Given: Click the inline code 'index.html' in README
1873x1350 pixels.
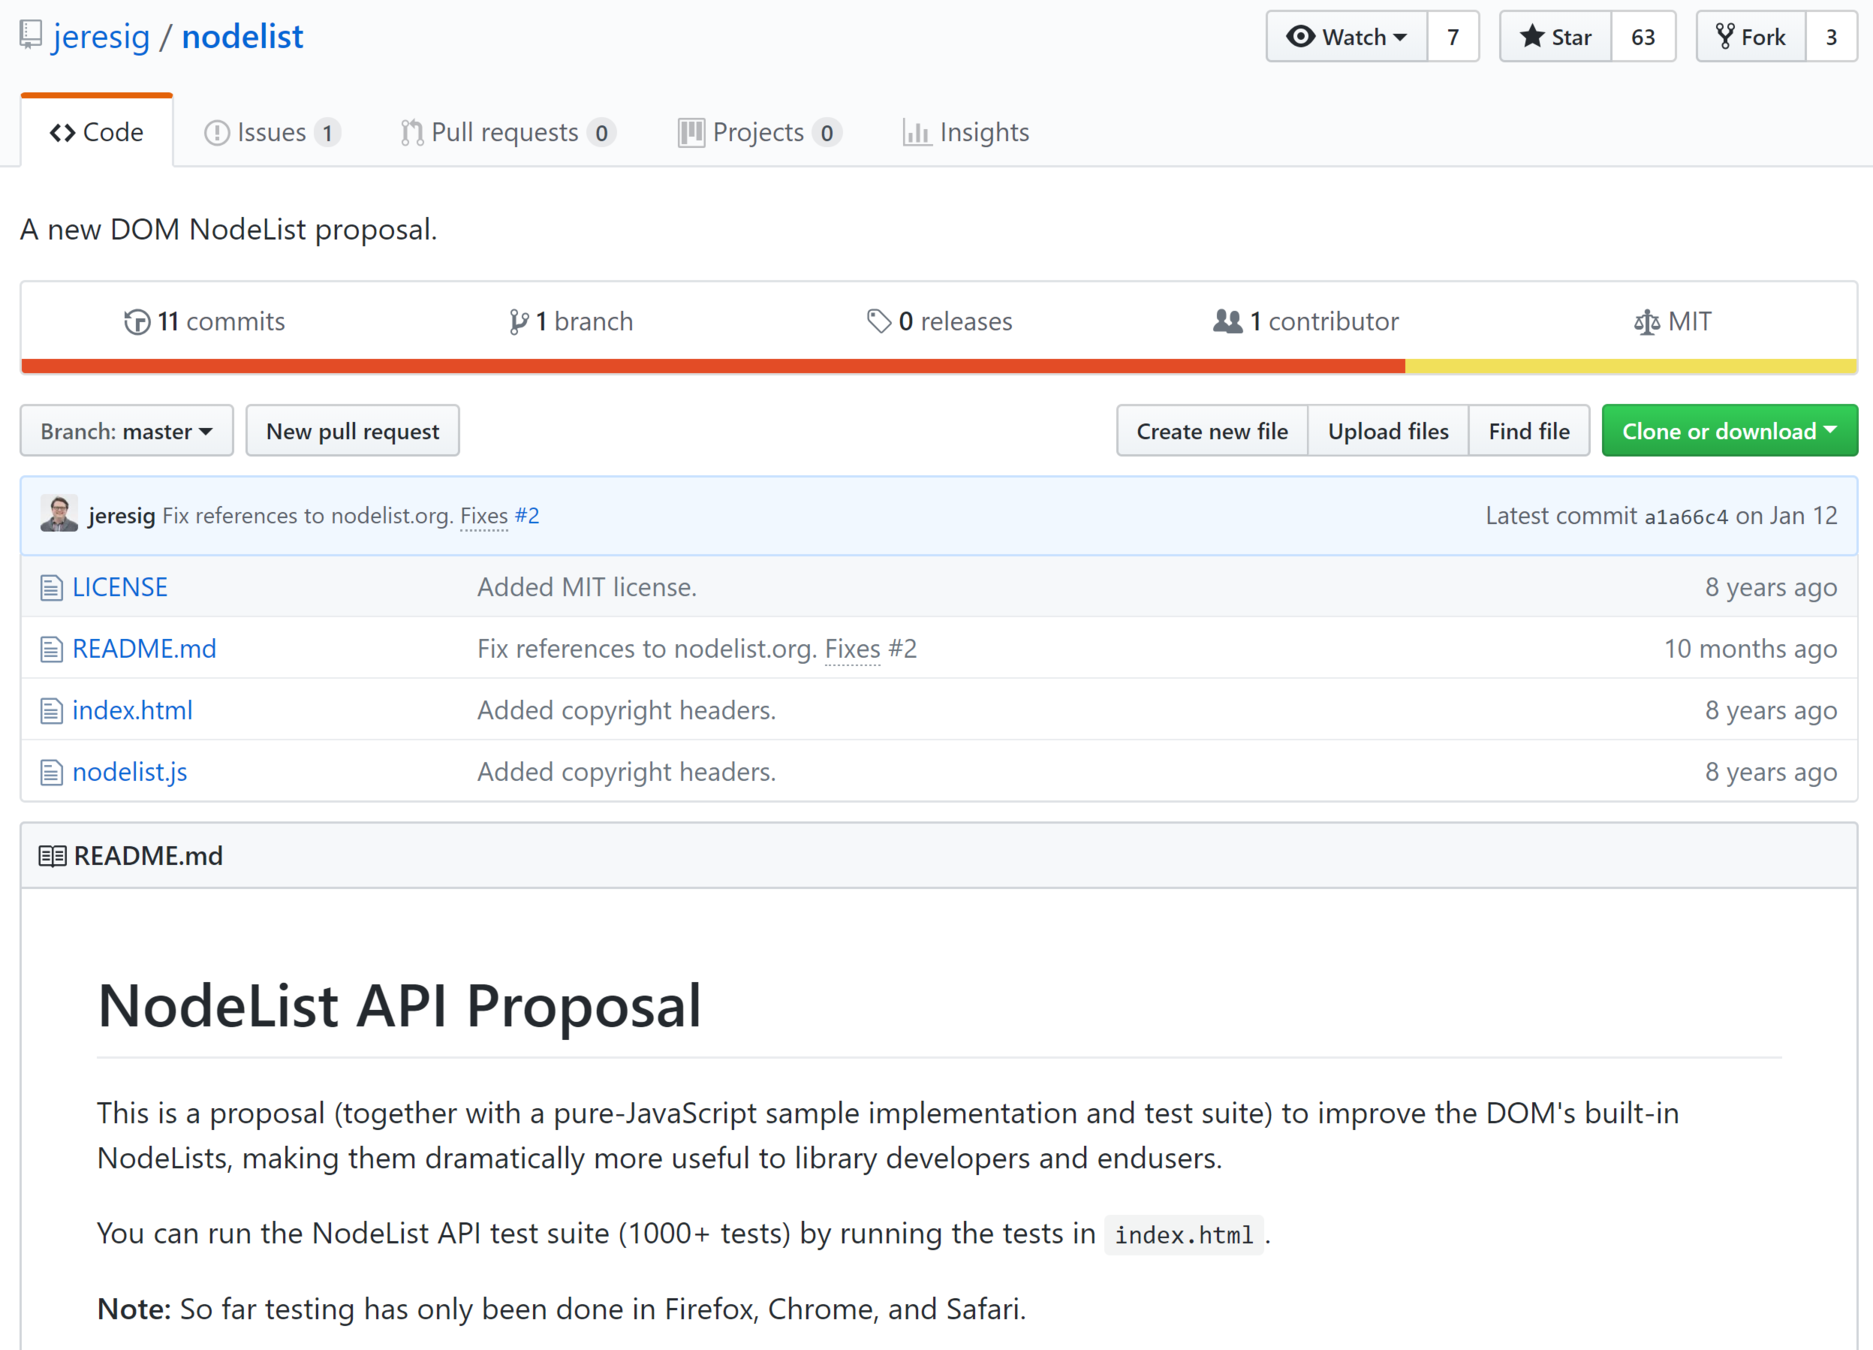Looking at the screenshot, I should 1184,1235.
